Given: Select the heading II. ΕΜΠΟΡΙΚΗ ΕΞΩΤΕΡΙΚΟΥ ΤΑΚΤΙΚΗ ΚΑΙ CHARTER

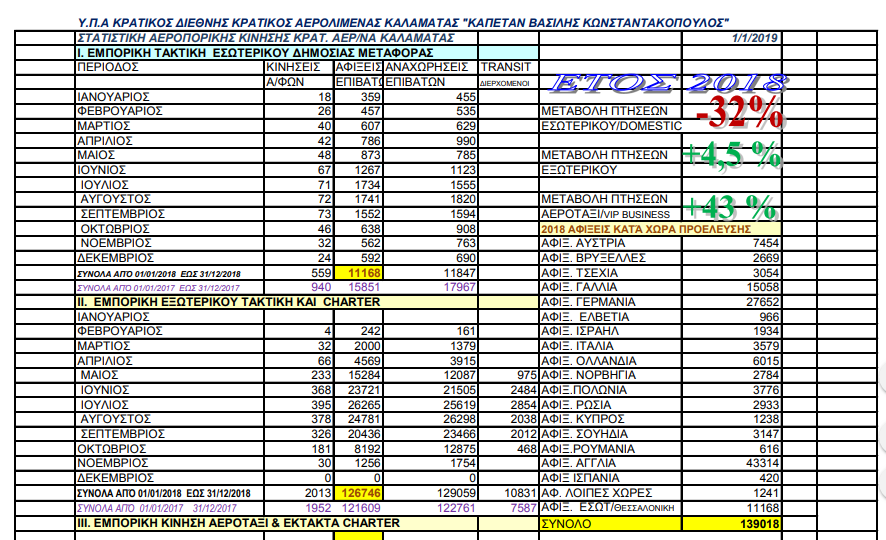Looking at the screenshot, I should [x=228, y=302].
